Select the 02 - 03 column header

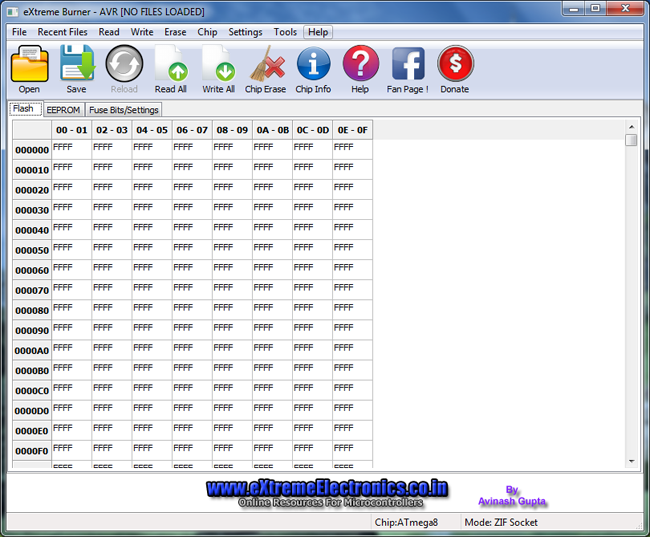(112, 130)
